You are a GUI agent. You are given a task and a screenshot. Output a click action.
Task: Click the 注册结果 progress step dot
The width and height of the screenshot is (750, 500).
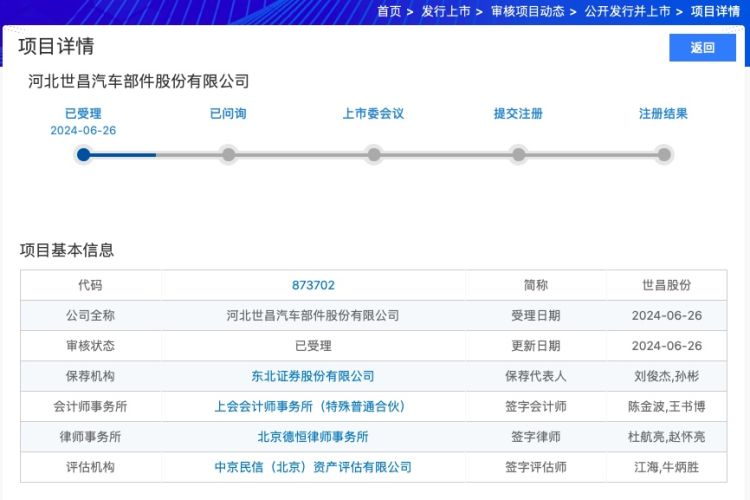pyautogui.click(x=663, y=154)
